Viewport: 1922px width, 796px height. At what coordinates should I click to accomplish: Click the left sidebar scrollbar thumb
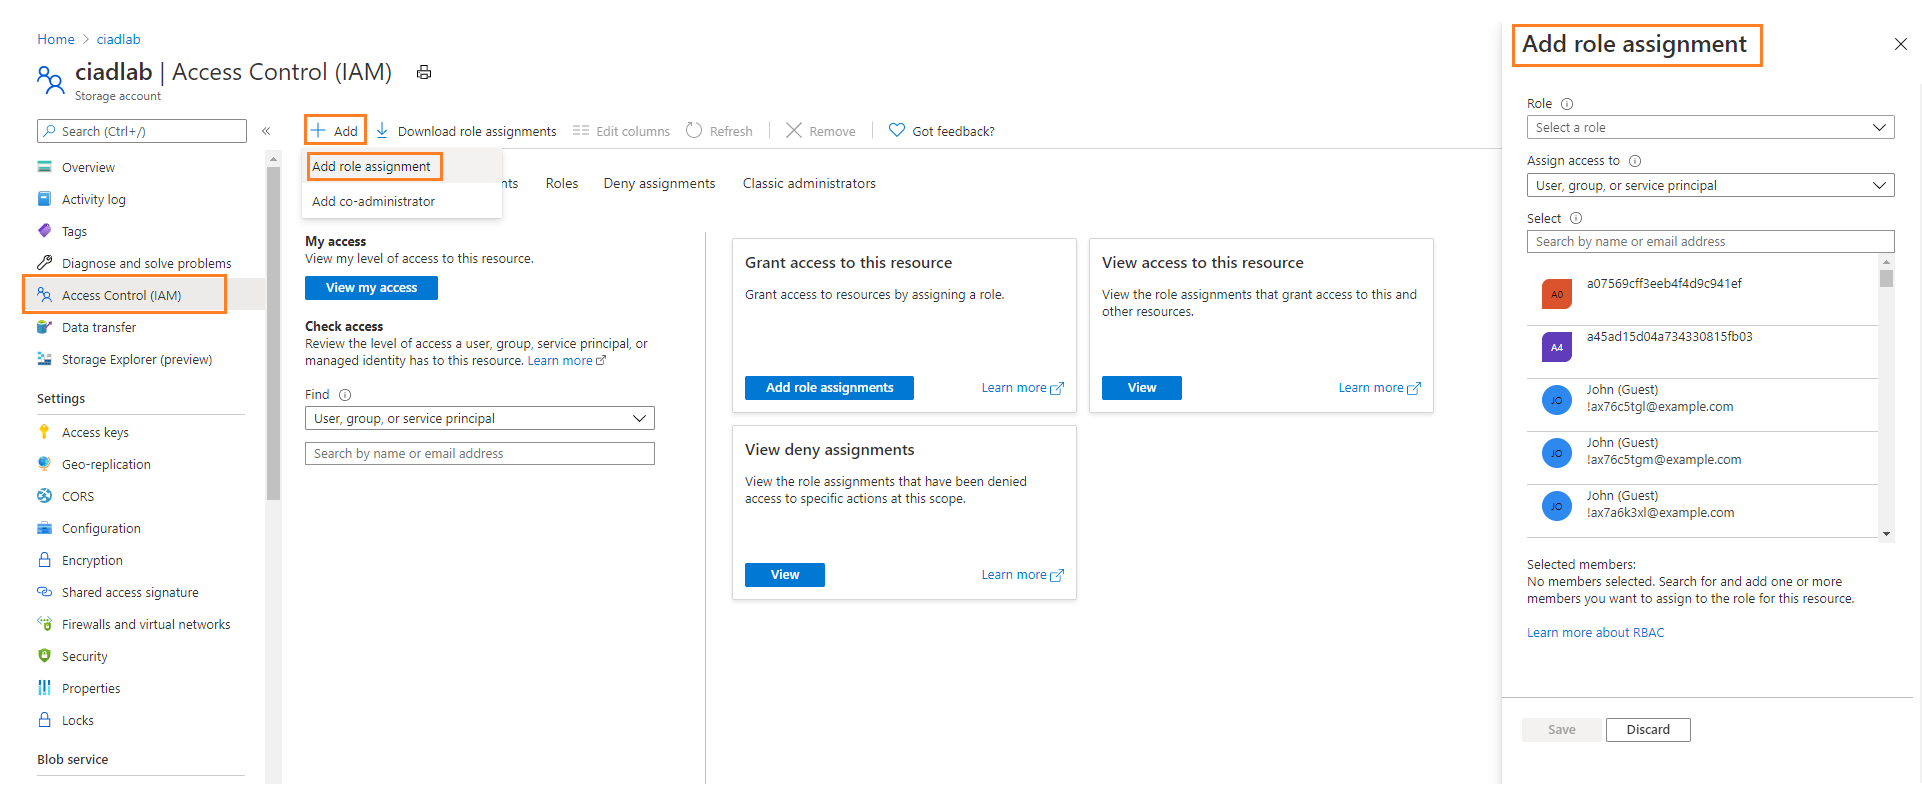[273, 333]
